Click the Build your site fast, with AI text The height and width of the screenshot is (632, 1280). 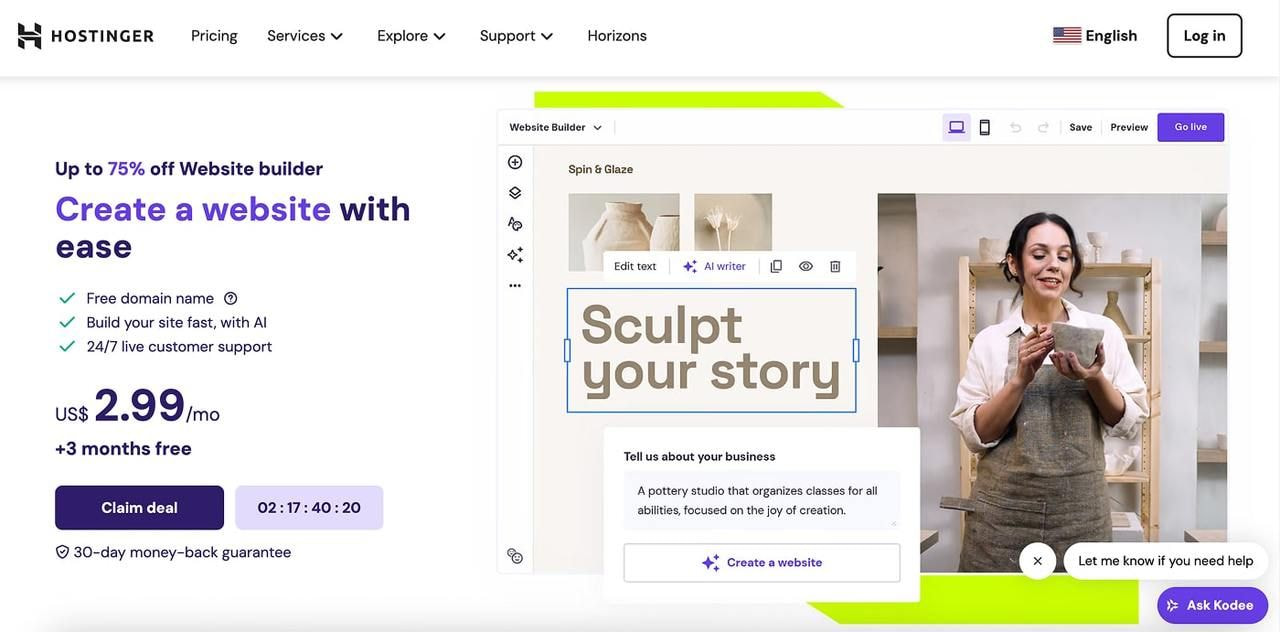pyautogui.click(x=176, y=322)
